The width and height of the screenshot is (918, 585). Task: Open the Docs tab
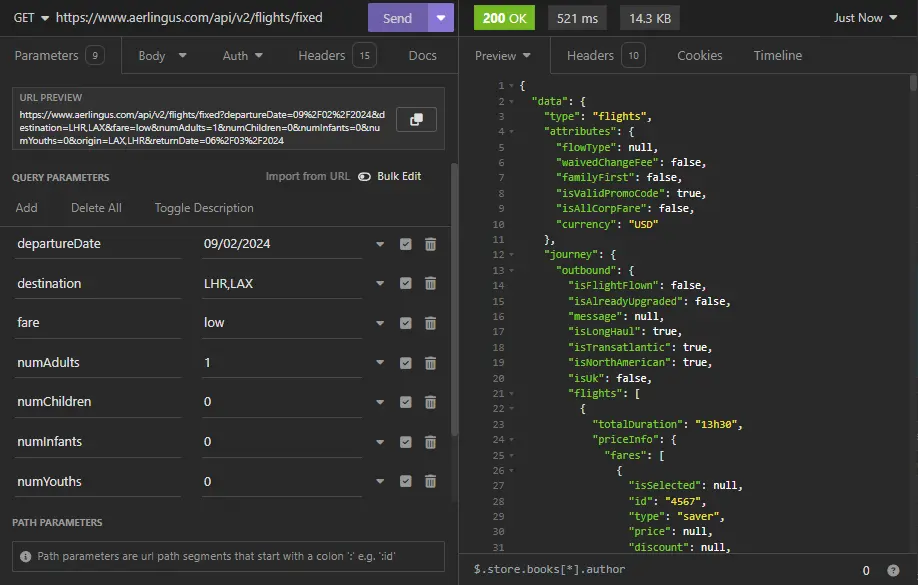tap(423, 56)
